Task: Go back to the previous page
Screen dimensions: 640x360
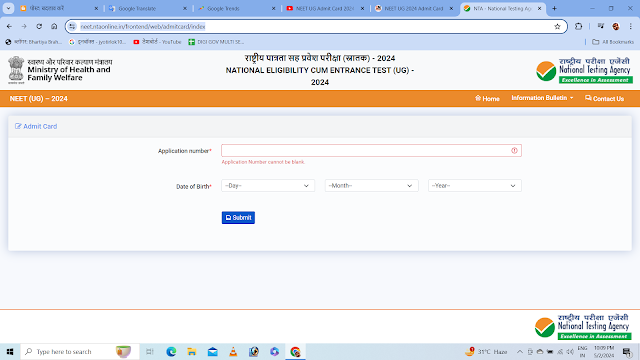Action: pos(9,26)
